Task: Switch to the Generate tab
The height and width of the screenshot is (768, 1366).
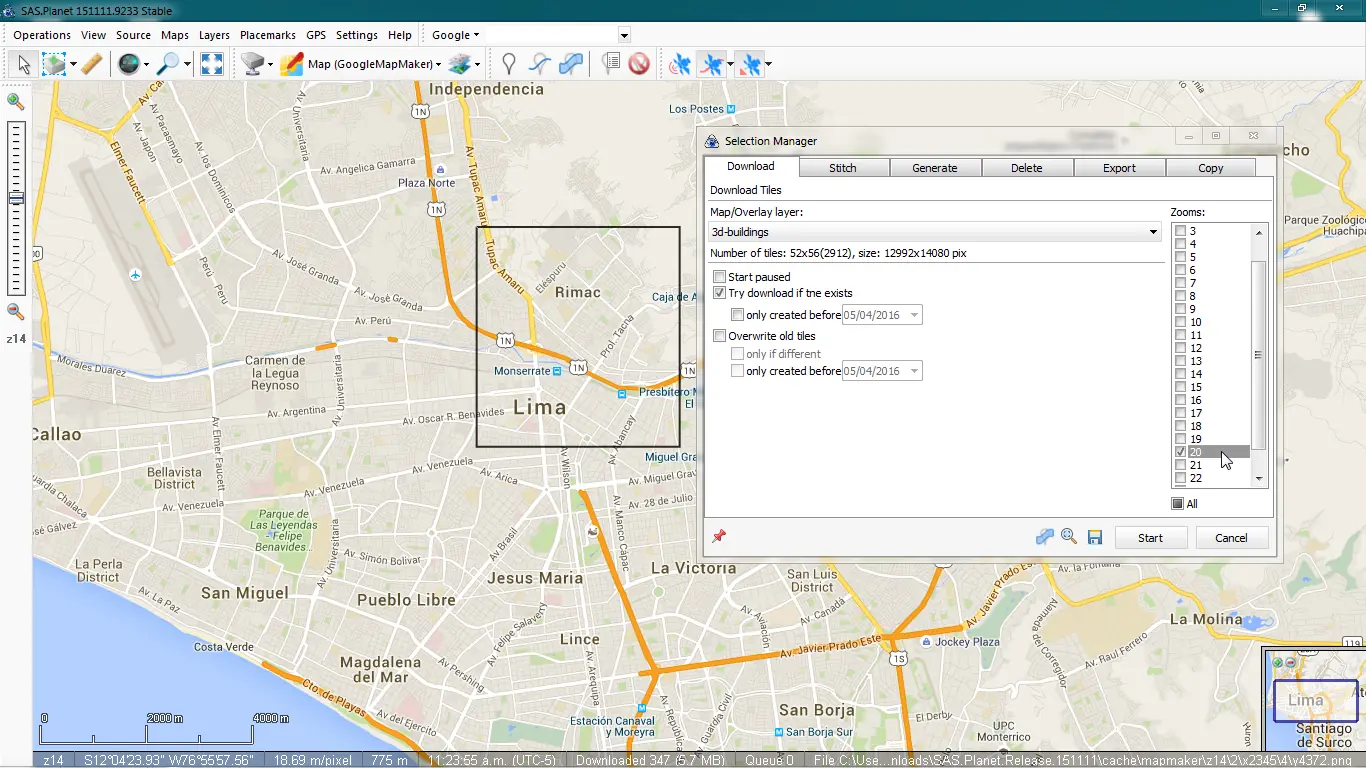Action: (935, 168)
